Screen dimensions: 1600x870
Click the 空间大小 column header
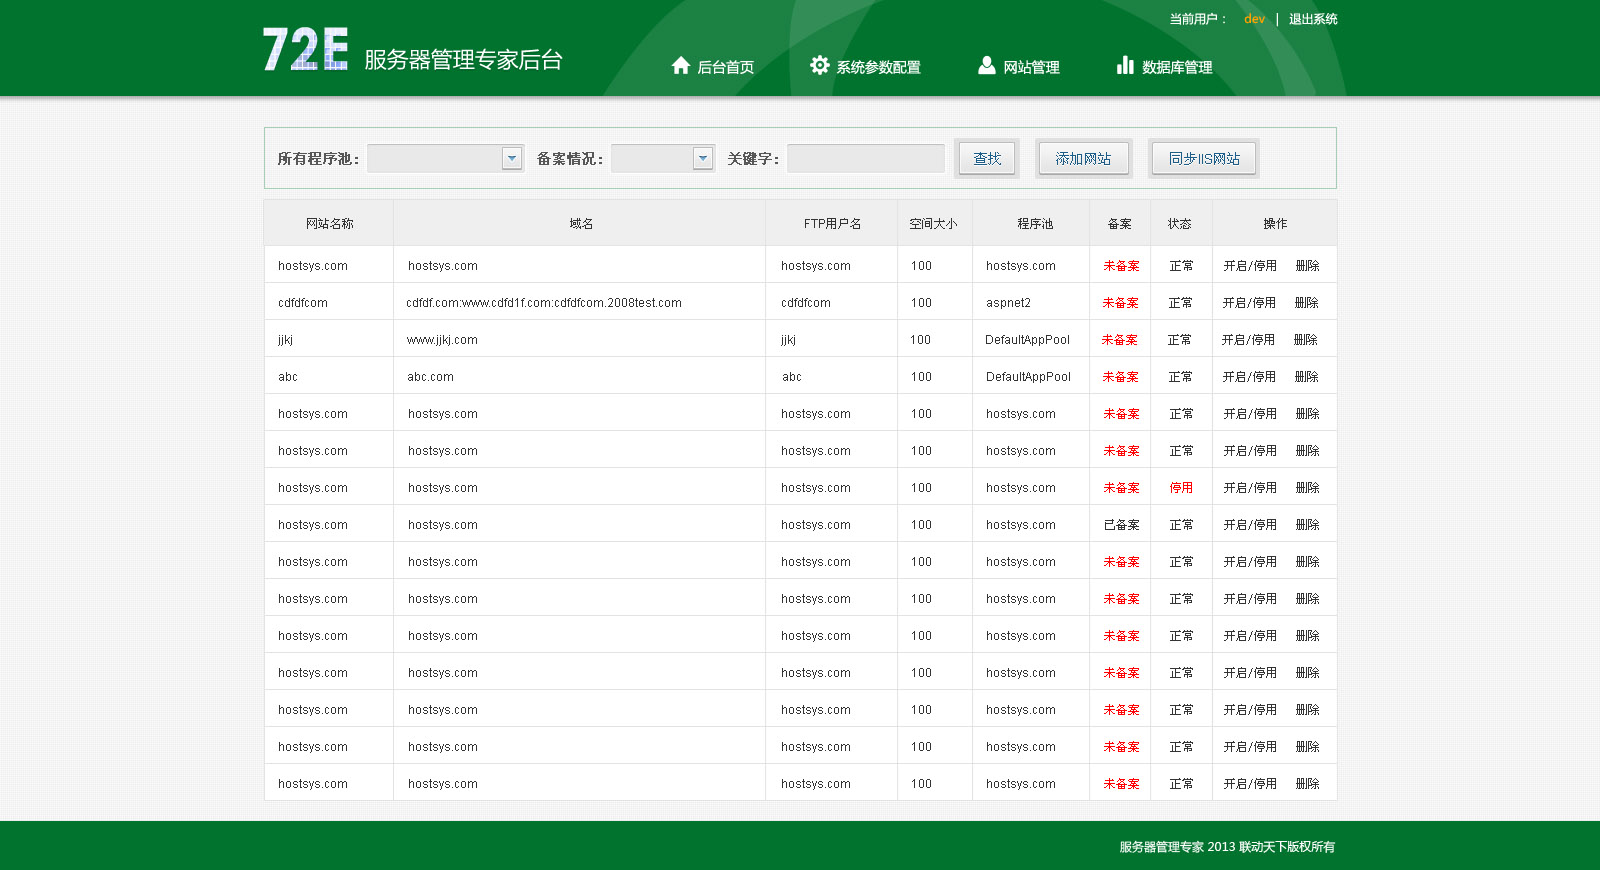[933, 224]
